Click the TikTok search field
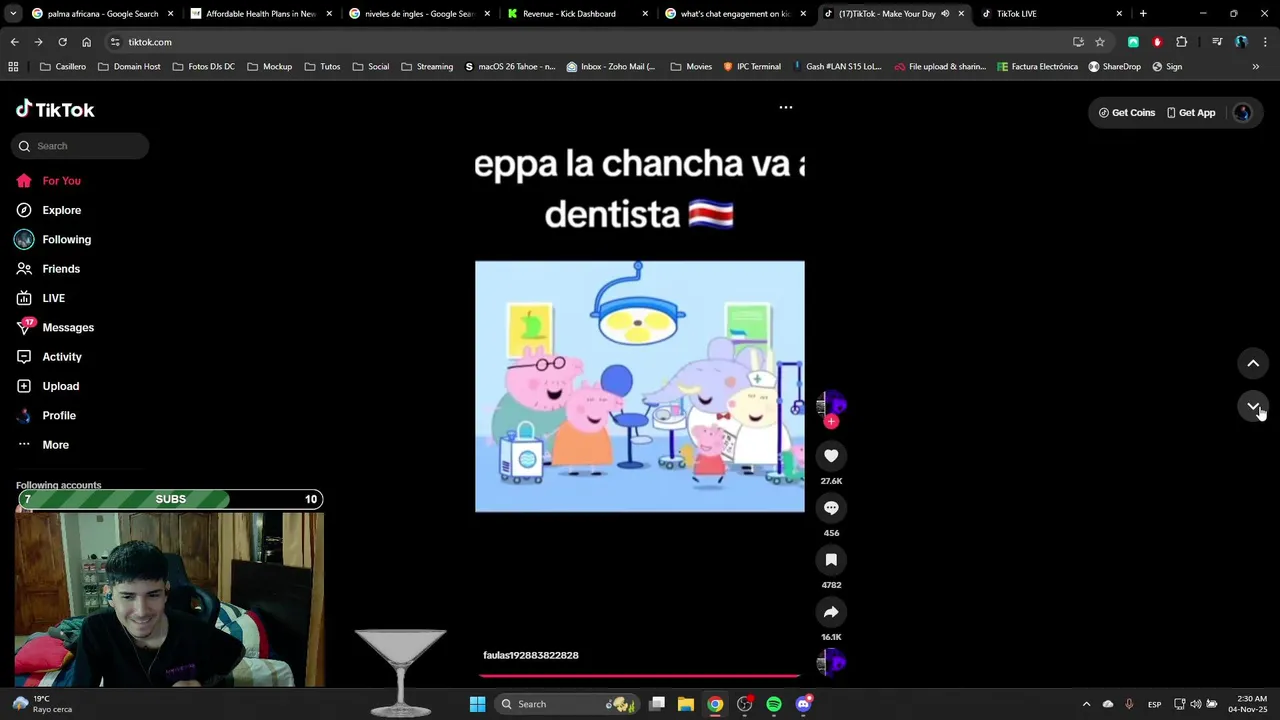This screenshot has height=720, width=1280. tap(80, 146)
